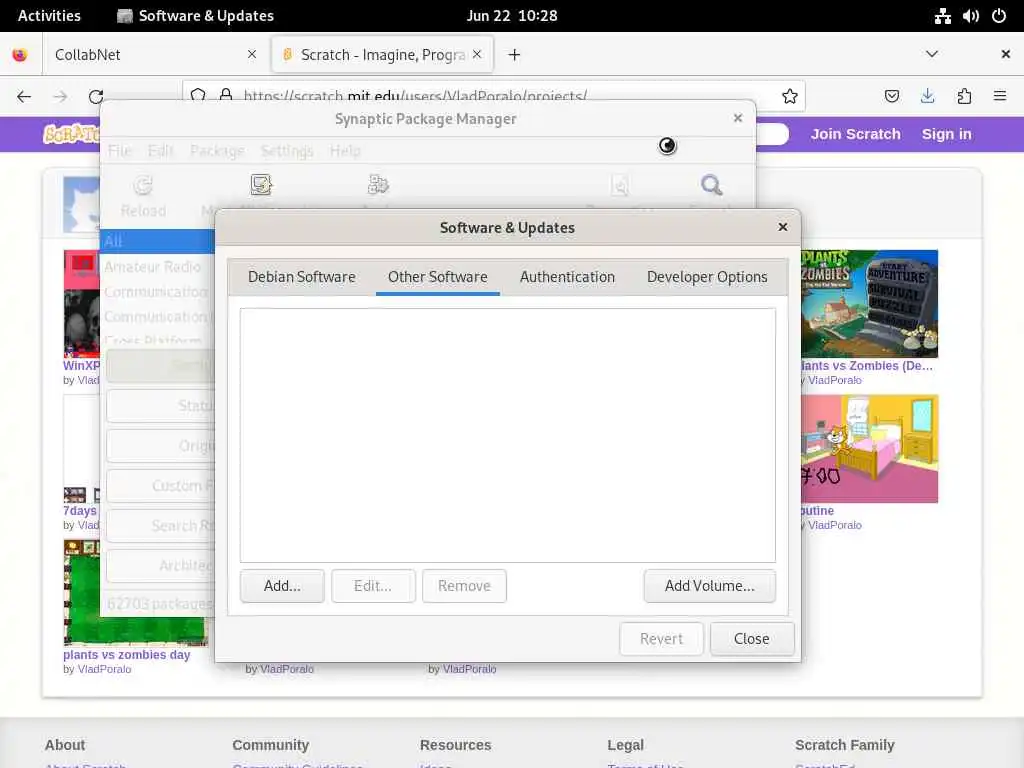This screenshot has height=768, width=1024.
Task: Click the power icon in the system tray
Action: click(999, 16)
